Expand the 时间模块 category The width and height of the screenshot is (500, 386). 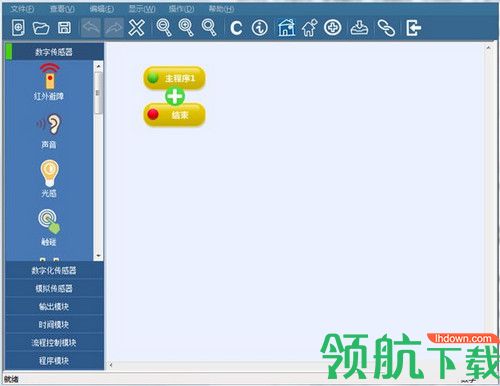54,324
